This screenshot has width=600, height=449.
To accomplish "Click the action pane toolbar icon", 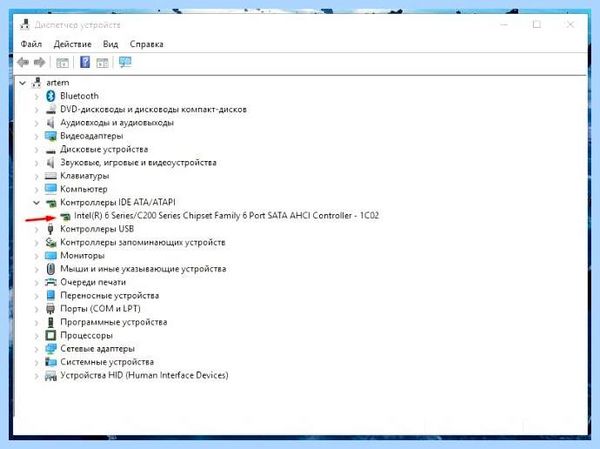I will point(103,62).
